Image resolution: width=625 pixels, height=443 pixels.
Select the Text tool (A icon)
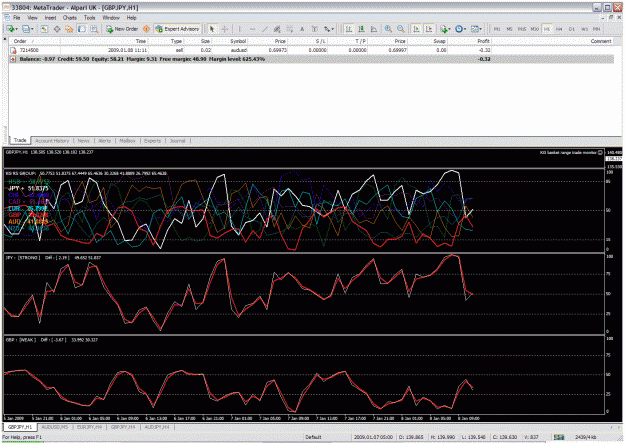(302, 29)
